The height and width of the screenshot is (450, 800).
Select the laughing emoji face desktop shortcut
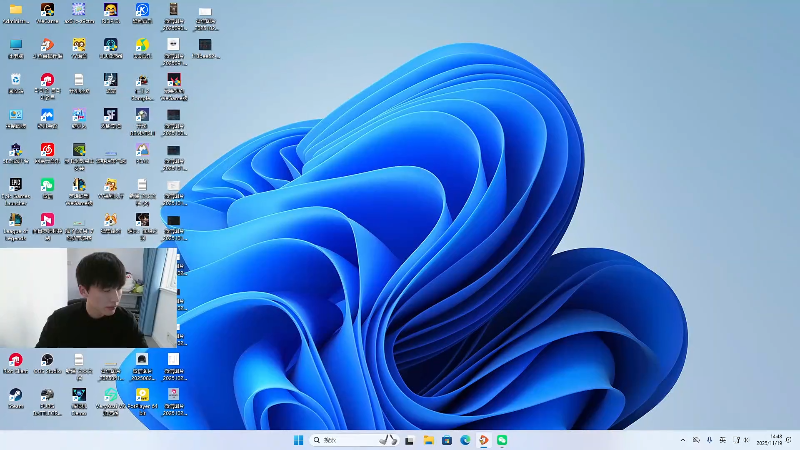click(x=110, y=10)
